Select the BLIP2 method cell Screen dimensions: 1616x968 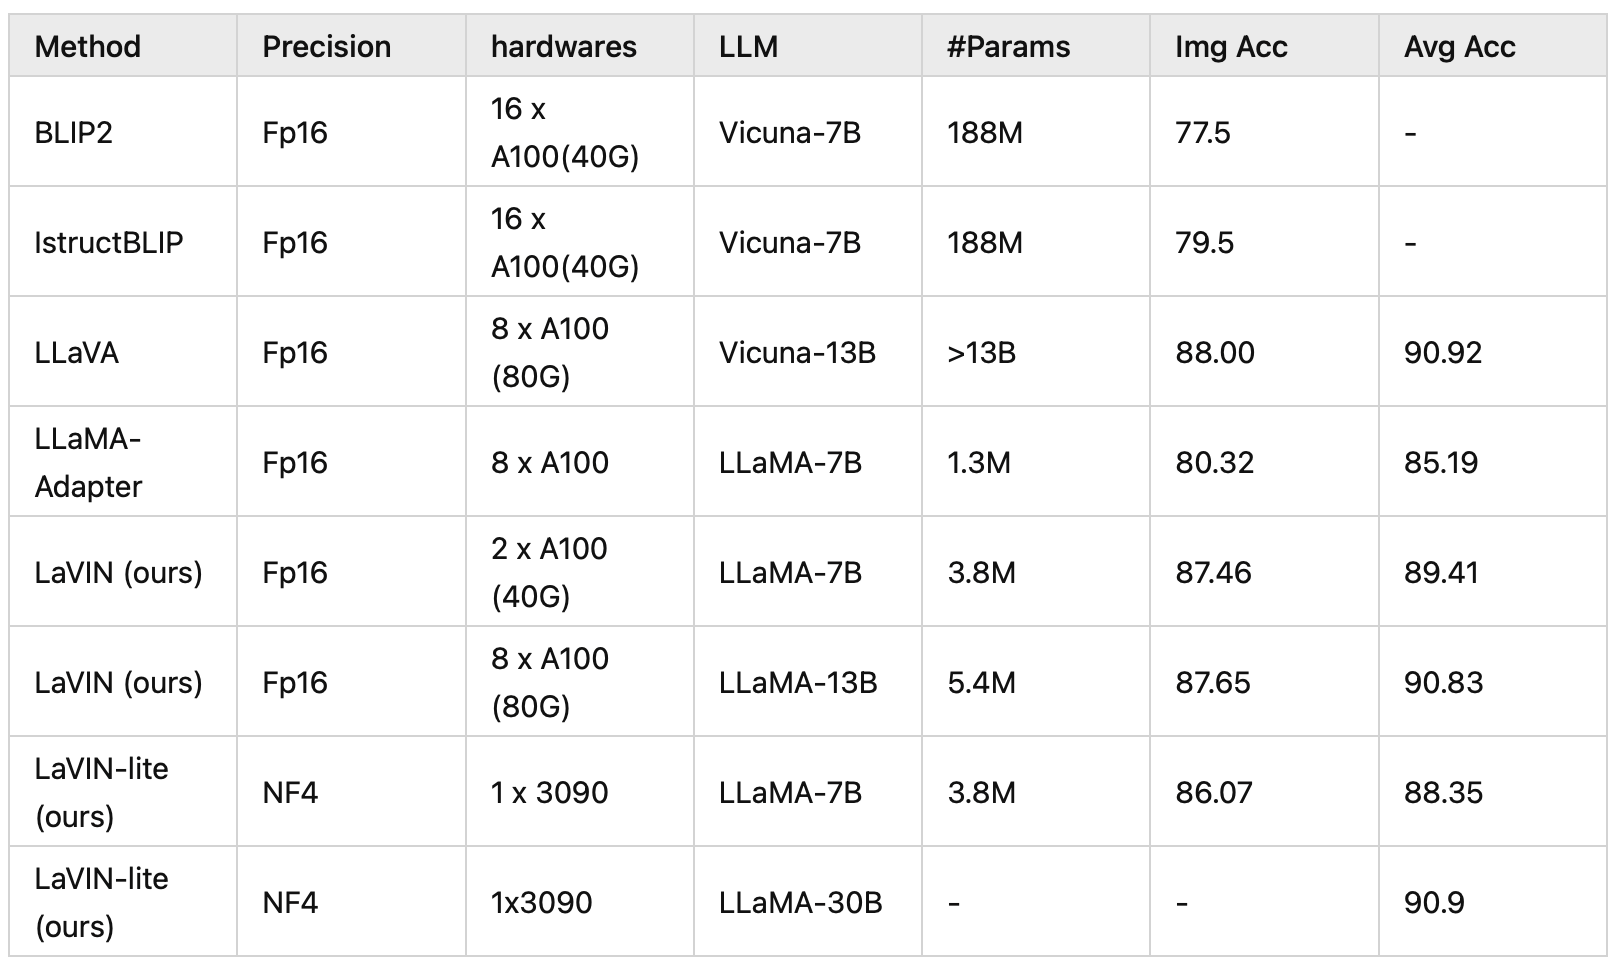(x=74, y=133)
